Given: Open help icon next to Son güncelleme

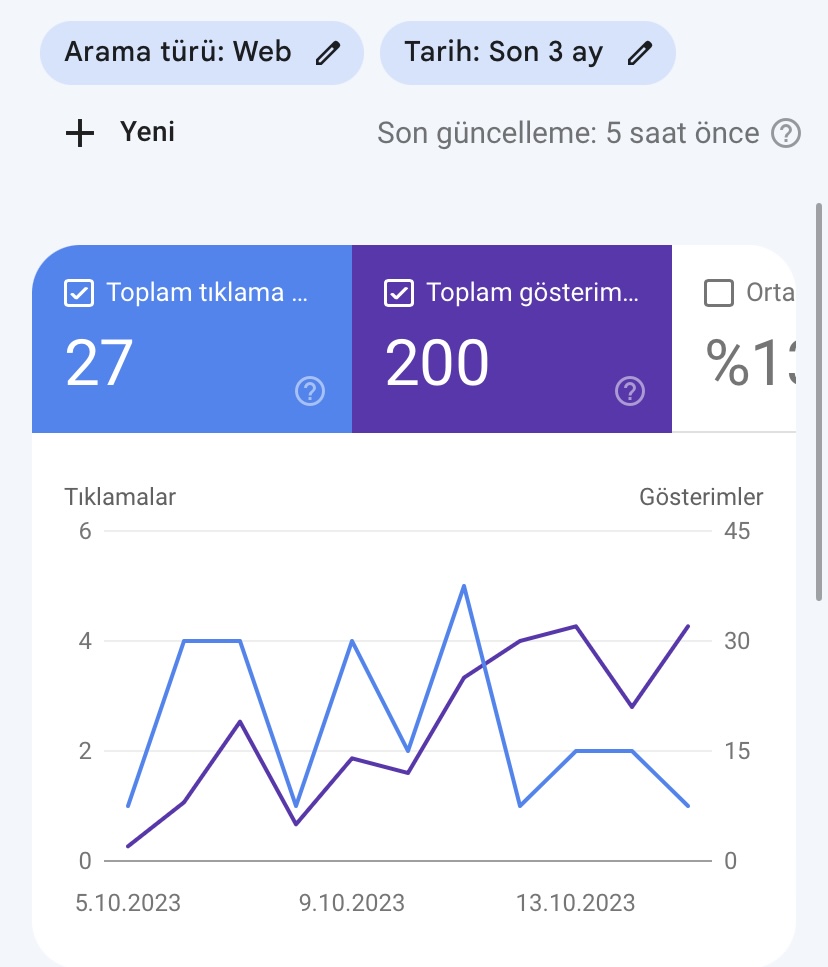Looking at the screenshot, I should (x=786, y=133).
